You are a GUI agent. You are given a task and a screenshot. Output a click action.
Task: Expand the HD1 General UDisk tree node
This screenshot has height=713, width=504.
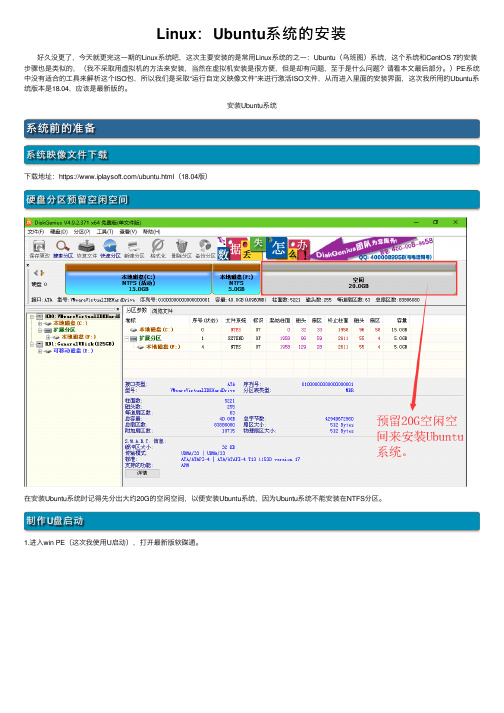click(32, 344)
